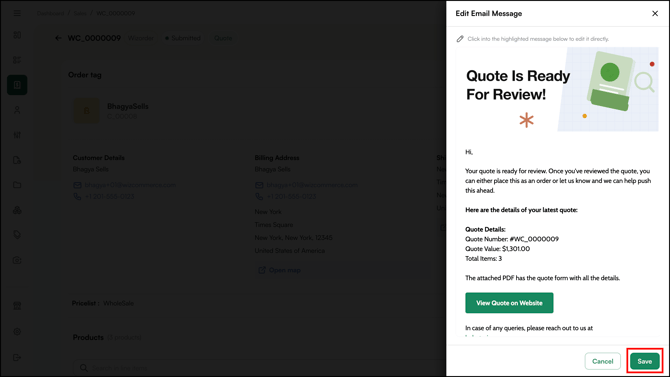
Task: Click the billing phone number +1 201-555-0123
Action: [x=291, y=197]
